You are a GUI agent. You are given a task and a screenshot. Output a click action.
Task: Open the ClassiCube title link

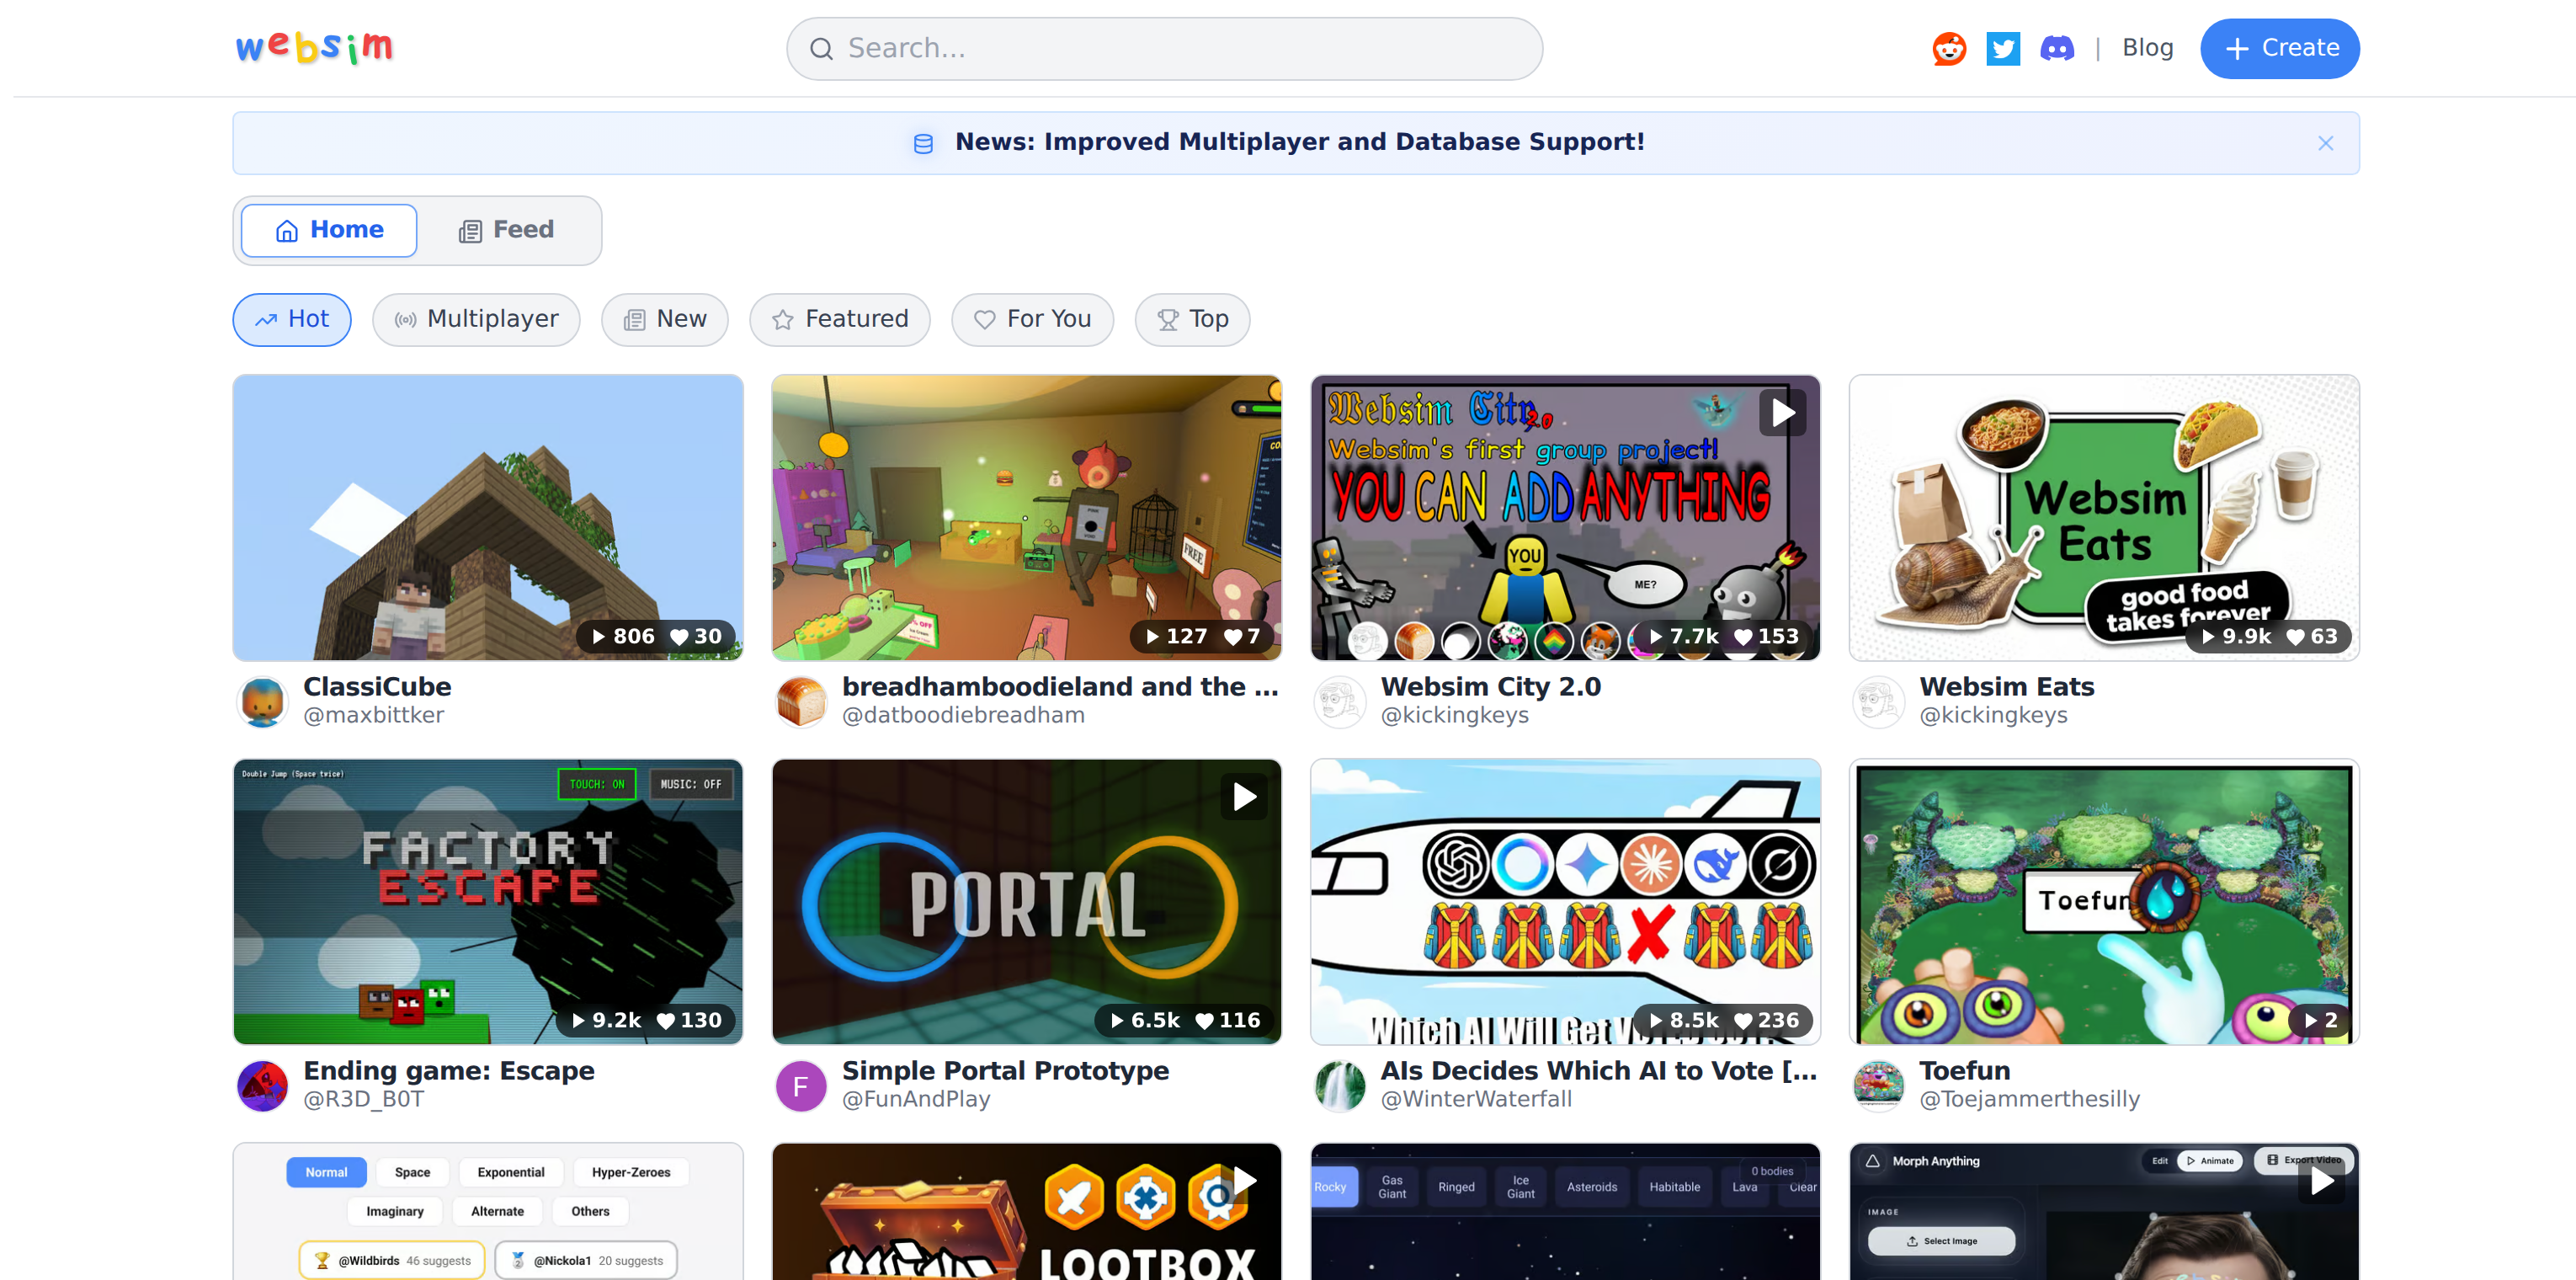(x=377, y=687)
